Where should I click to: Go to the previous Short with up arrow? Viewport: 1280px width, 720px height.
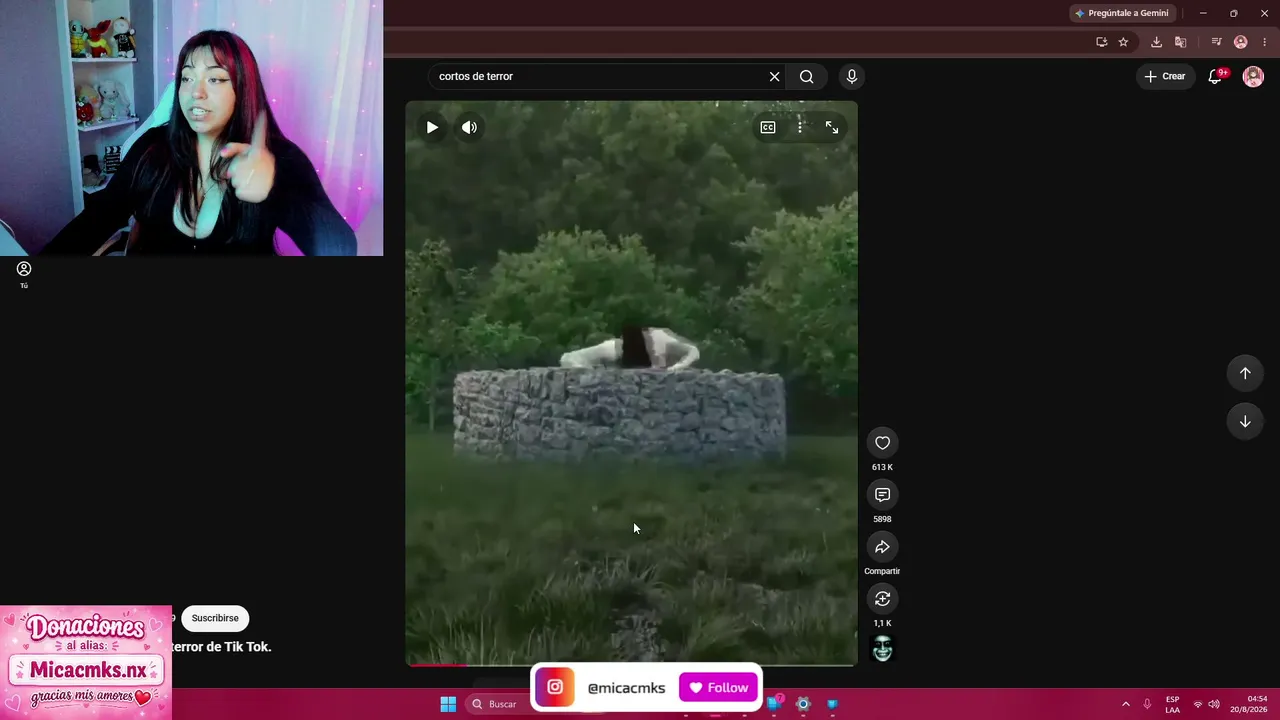pyautogui.click(x=1245, y=373)
